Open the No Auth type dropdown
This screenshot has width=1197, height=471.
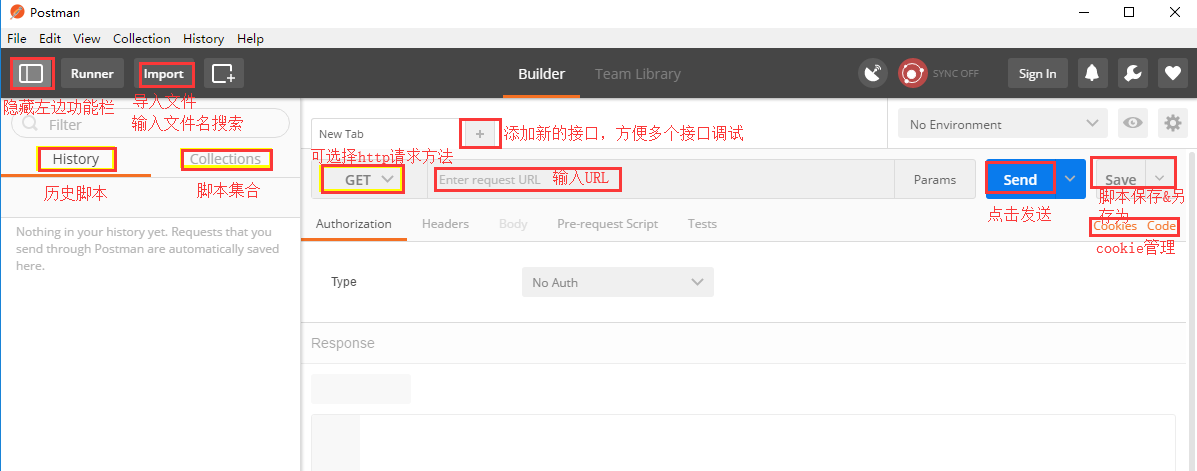(618, 282)
